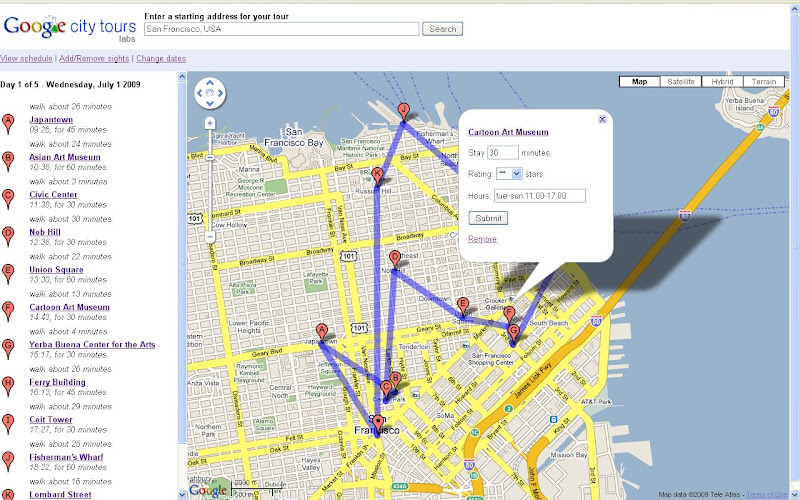Switch to Satellite view tab
This screenshot has width=800, height=500.
point(681,82)
